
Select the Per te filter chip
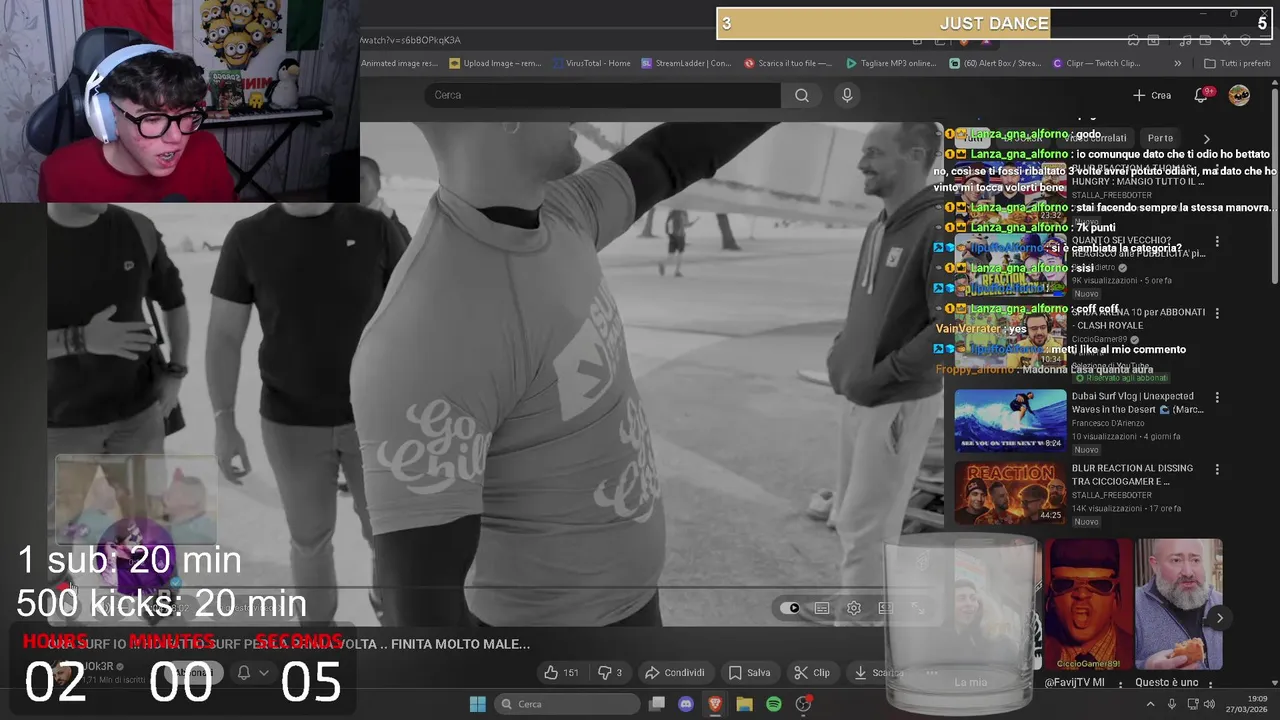pyautogui.click(x=1160, y=138)
